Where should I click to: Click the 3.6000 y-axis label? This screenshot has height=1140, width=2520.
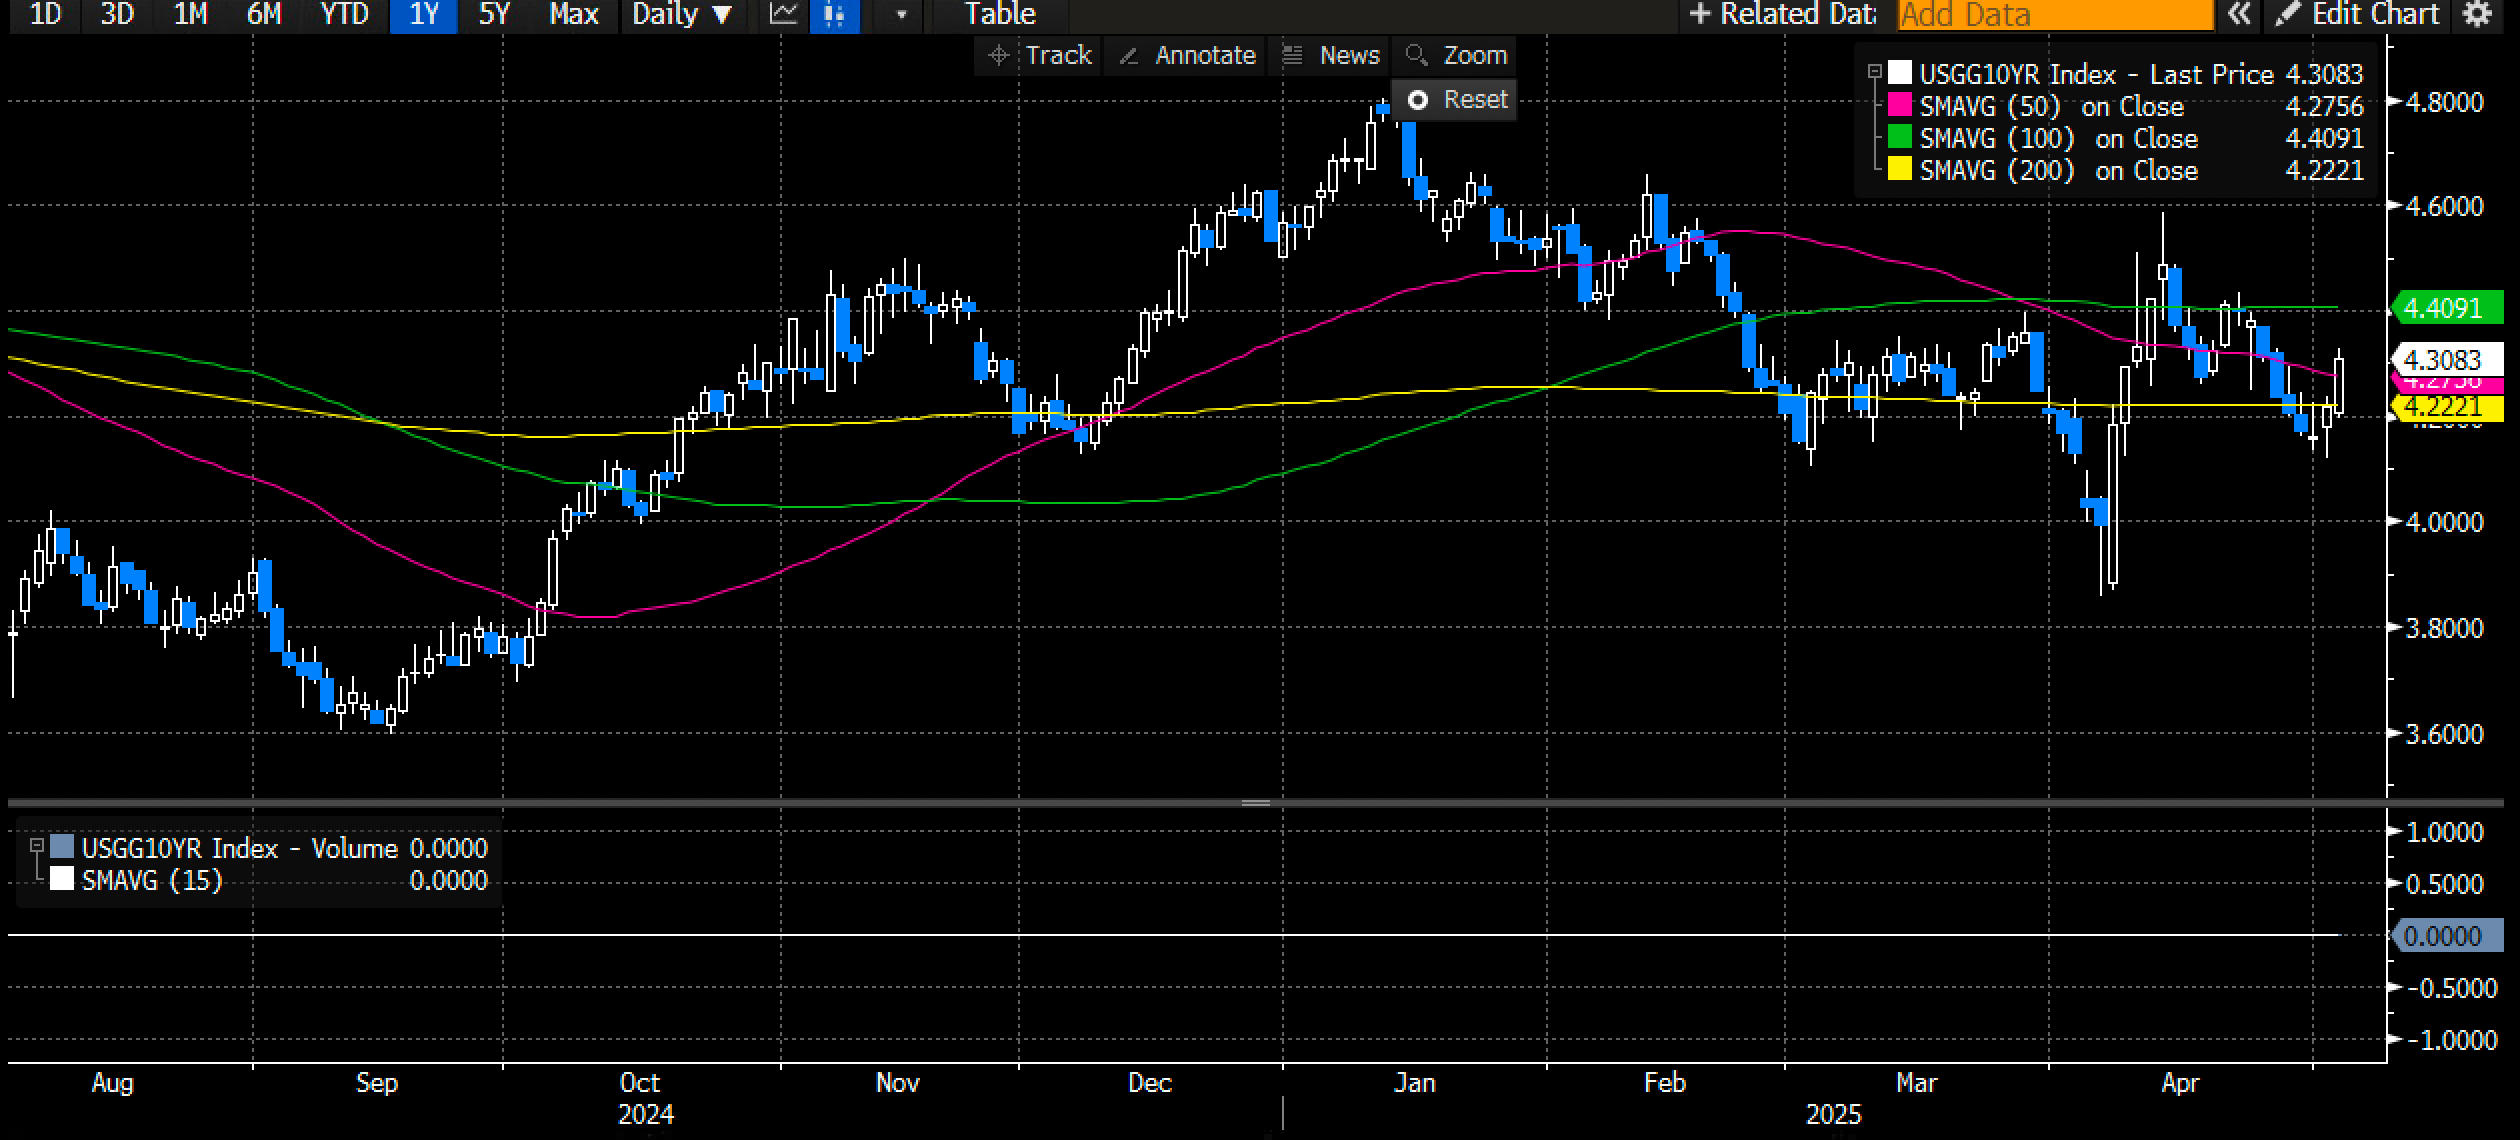pos(2444,734)
